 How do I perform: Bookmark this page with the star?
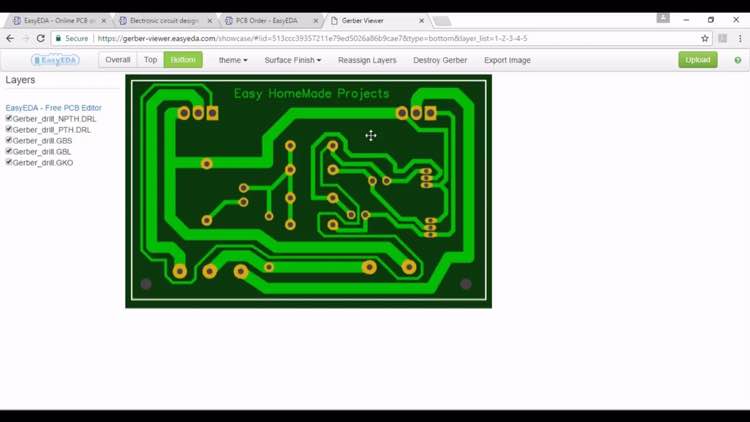pos(705,38)
